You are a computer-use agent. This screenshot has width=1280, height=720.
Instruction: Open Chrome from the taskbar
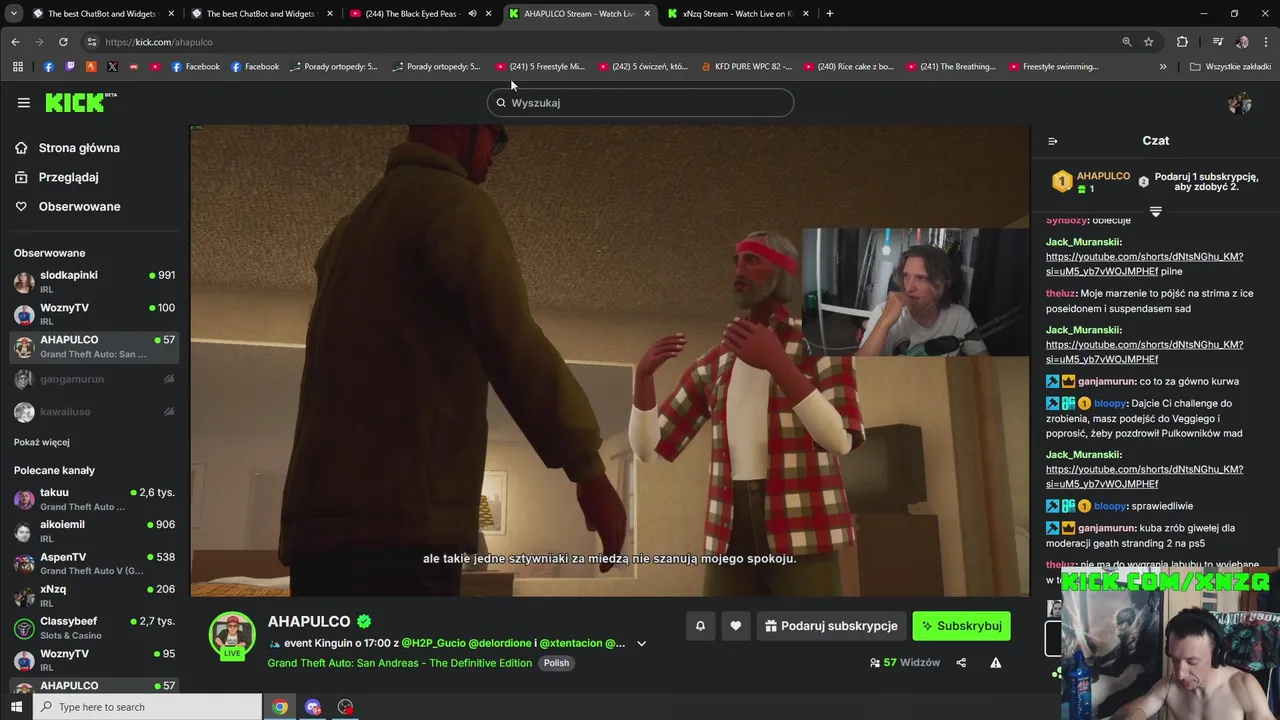point(280,707)
